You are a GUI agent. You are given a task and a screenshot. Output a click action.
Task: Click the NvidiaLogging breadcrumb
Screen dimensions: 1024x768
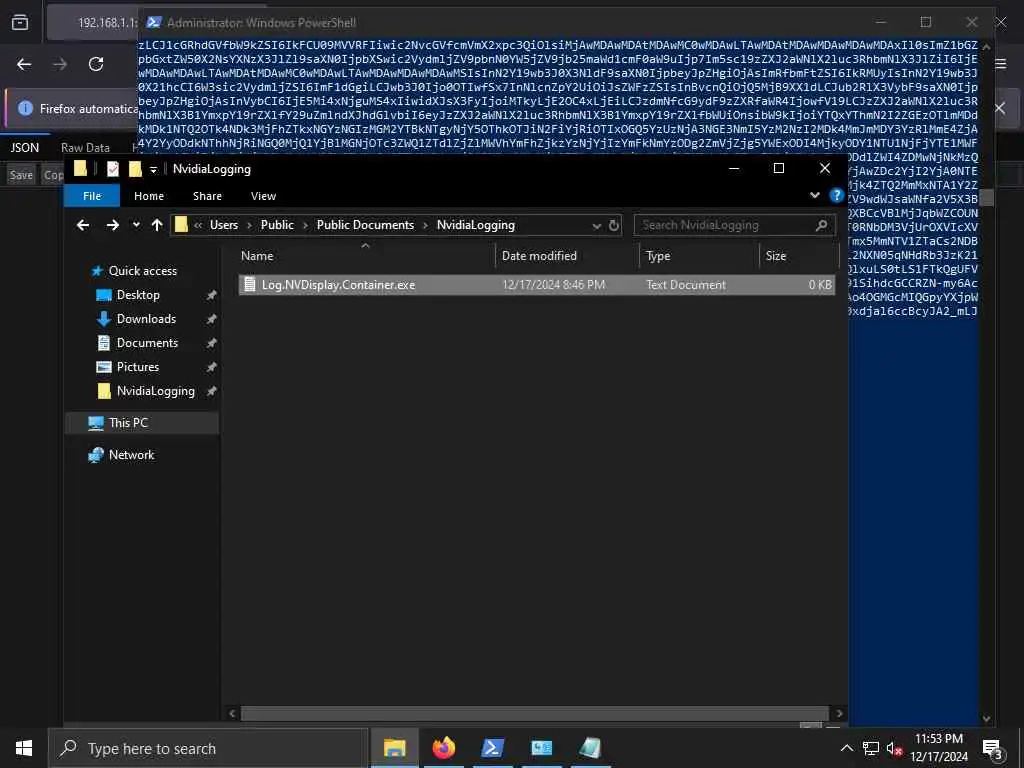475,225
